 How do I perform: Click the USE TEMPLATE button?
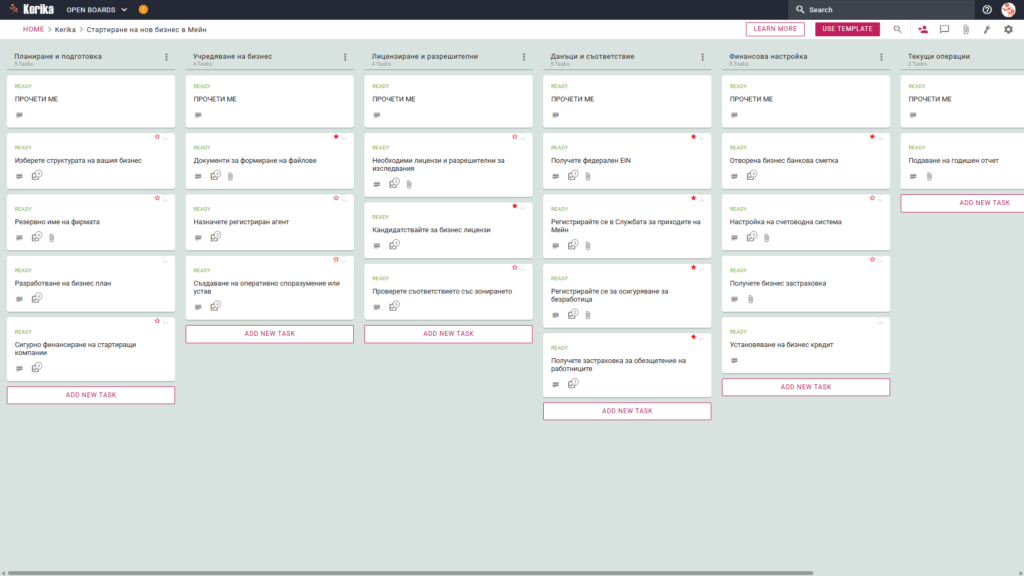click(x=847, y=29)
